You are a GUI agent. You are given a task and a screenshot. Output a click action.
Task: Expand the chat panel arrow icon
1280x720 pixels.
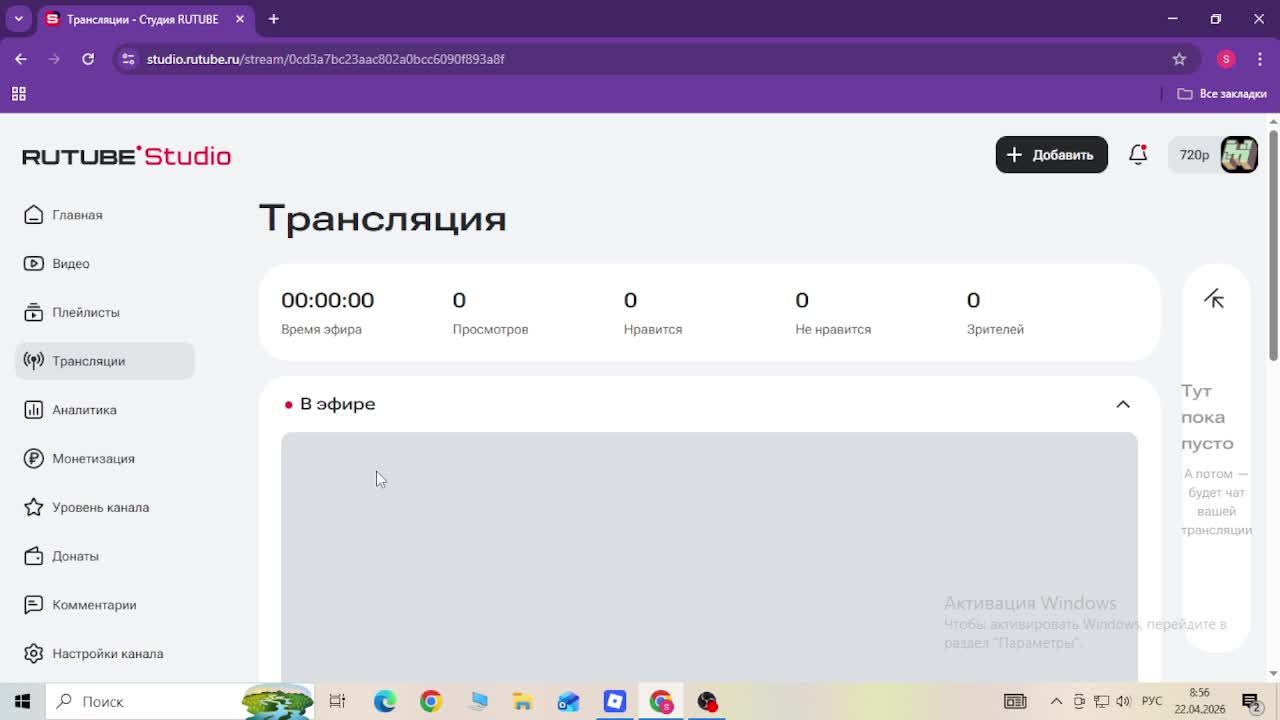[1214, 299]
